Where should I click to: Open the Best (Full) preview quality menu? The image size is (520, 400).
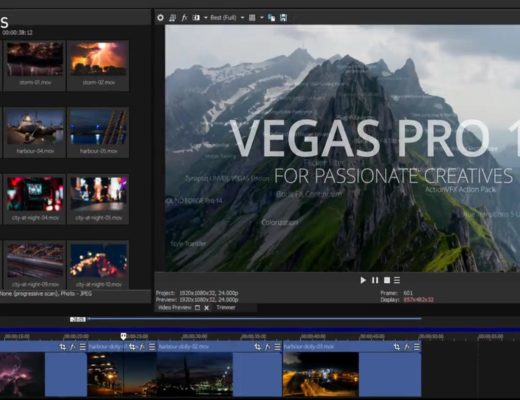pyautogui.click(x=223, y=18)
